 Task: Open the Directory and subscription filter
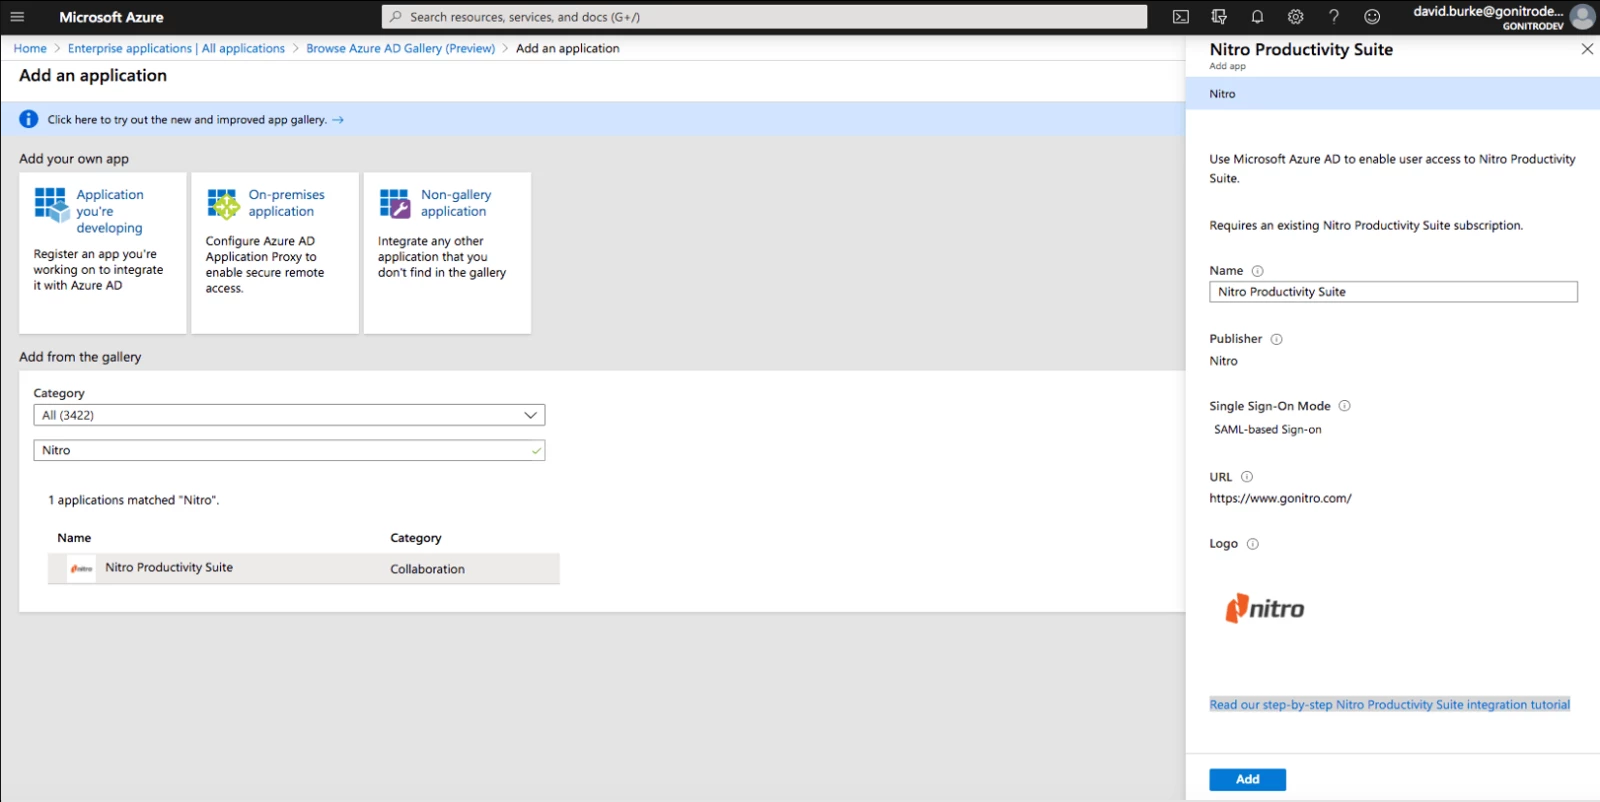pyautogui.click(x=1219, y=17)
